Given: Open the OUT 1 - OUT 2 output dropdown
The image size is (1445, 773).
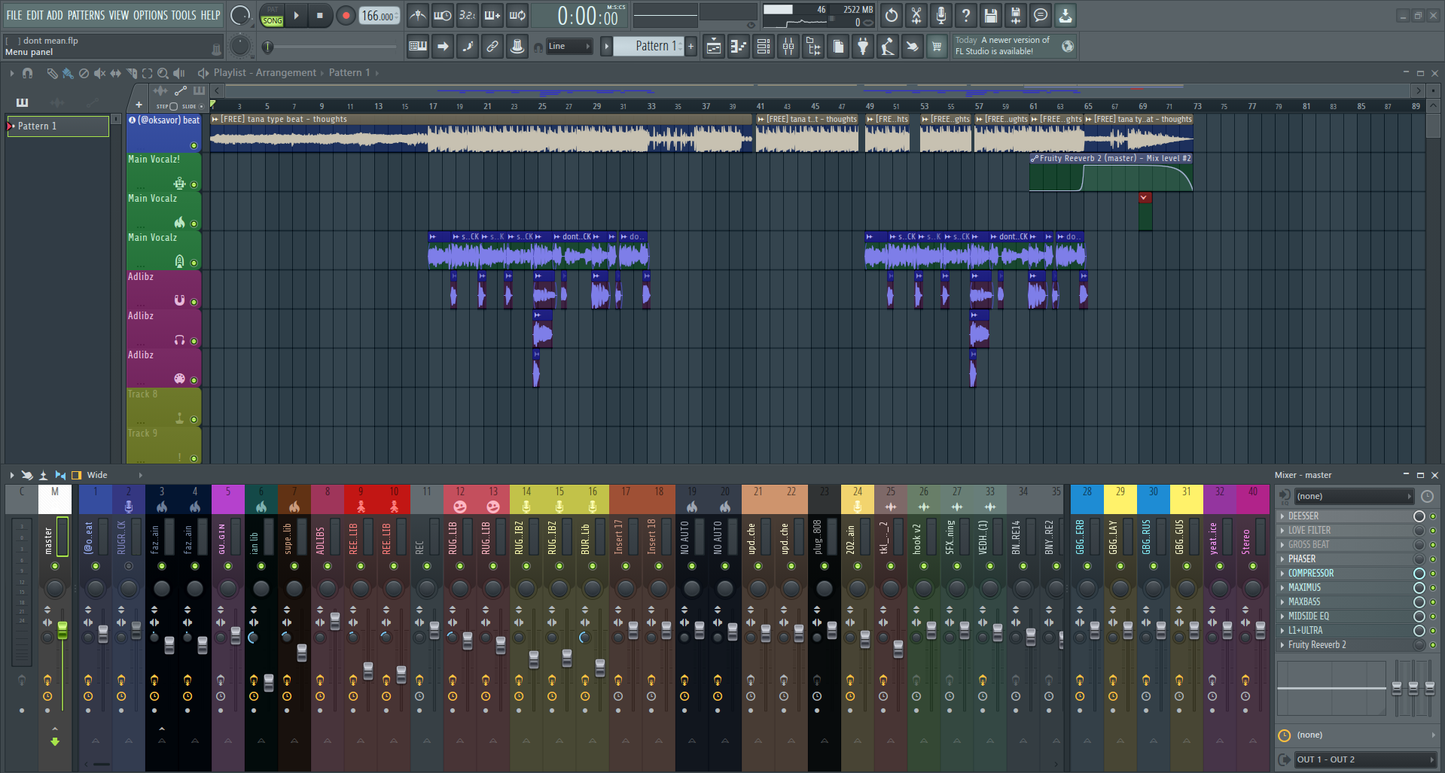Looking at the screenshot, I should pos(1366,760).
